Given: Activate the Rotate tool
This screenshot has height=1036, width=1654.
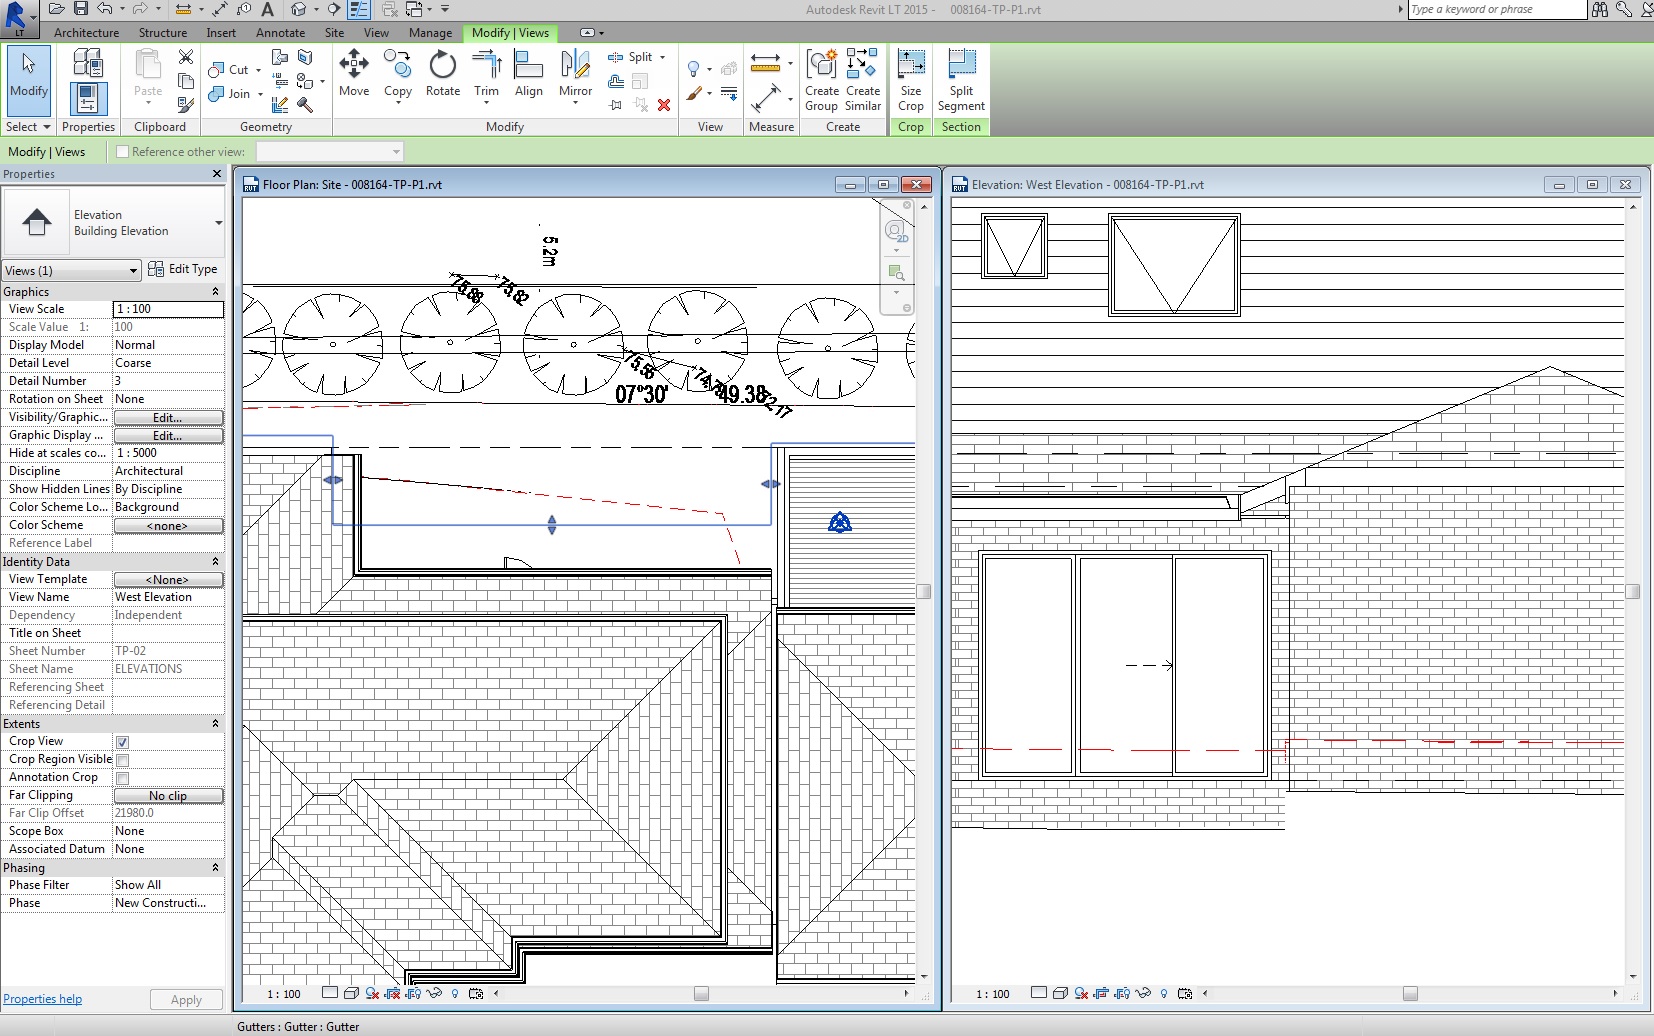Looking at the screenshot, I should [441, 75].
